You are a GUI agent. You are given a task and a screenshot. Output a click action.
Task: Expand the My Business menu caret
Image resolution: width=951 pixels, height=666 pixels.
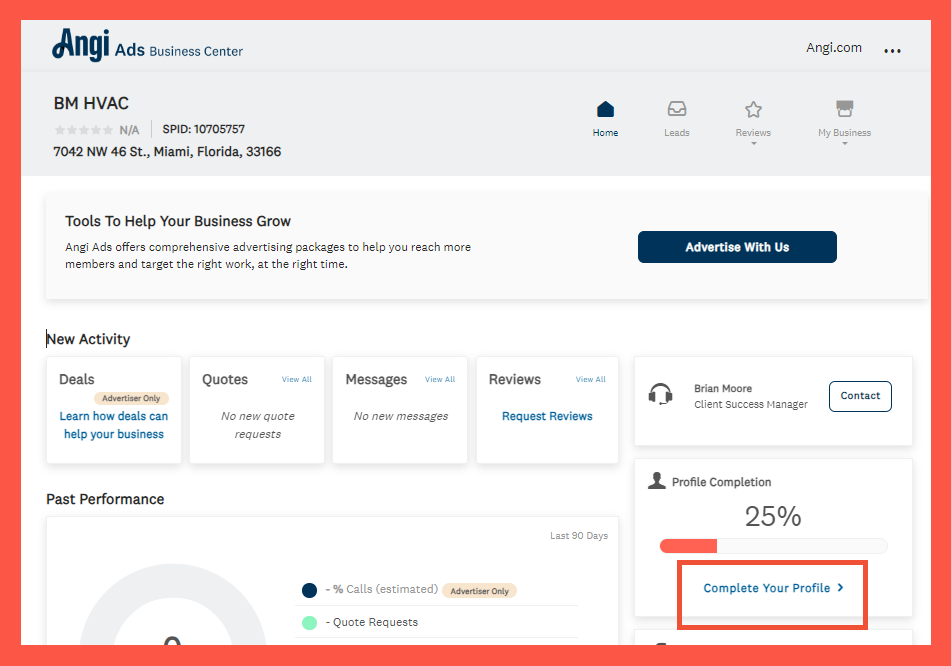(x=844, y=144)
